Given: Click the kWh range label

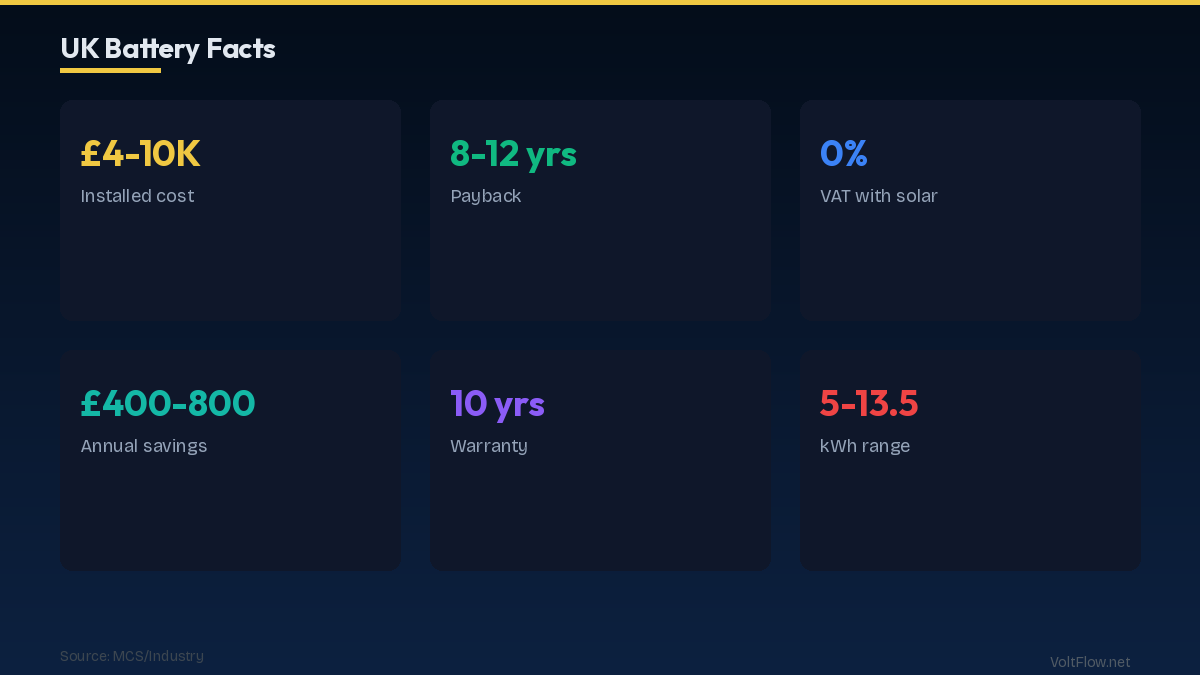Looking at the screenshot, I should pyautogui.click(x=864, y=446).
